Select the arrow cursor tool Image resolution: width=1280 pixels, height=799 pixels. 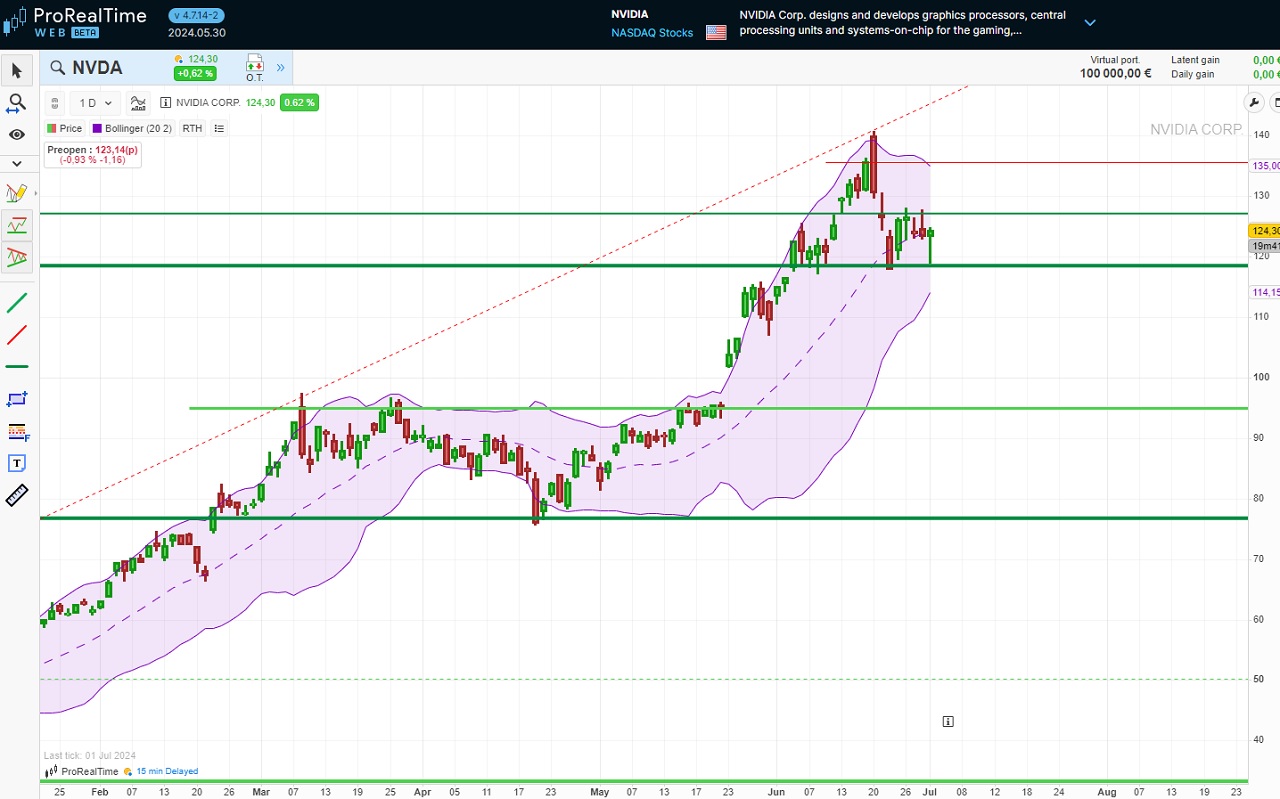pyautogui.click(x=17, y=70)
